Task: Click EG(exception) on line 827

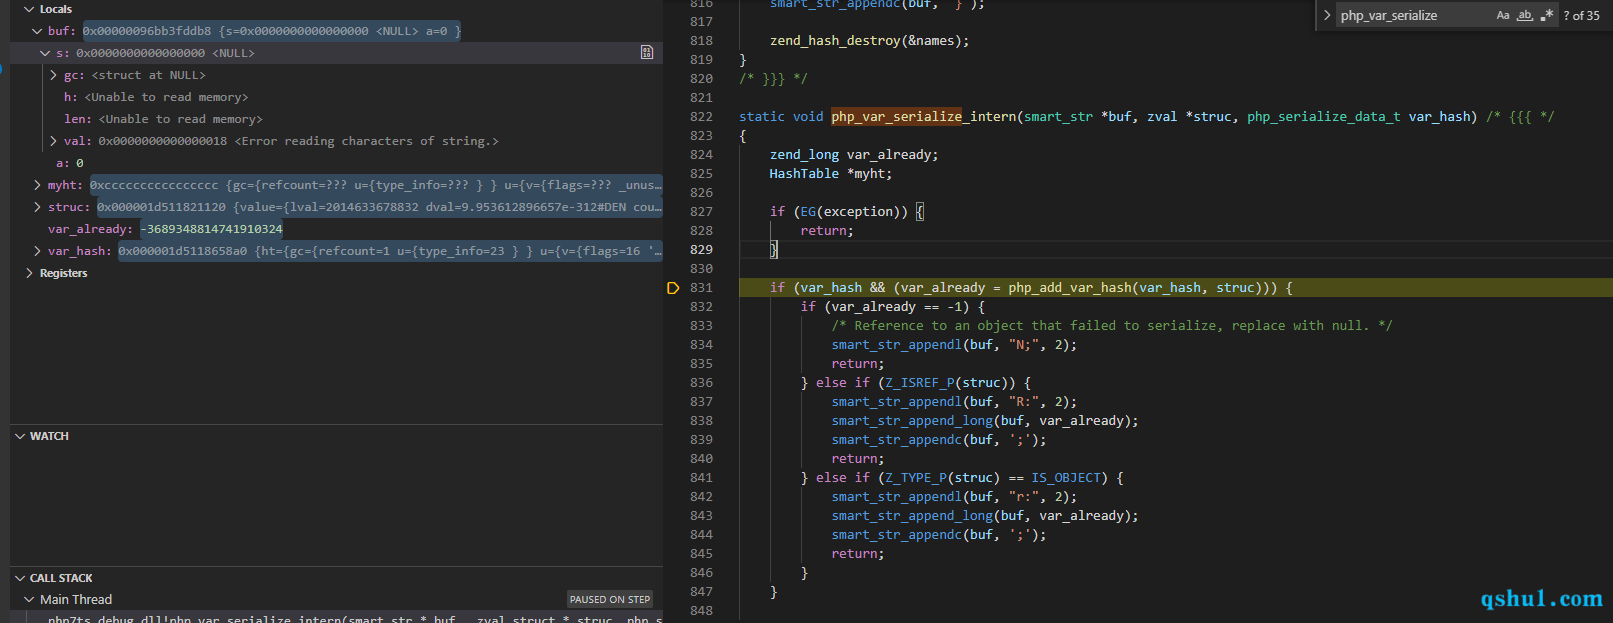Action: point(854,212)
